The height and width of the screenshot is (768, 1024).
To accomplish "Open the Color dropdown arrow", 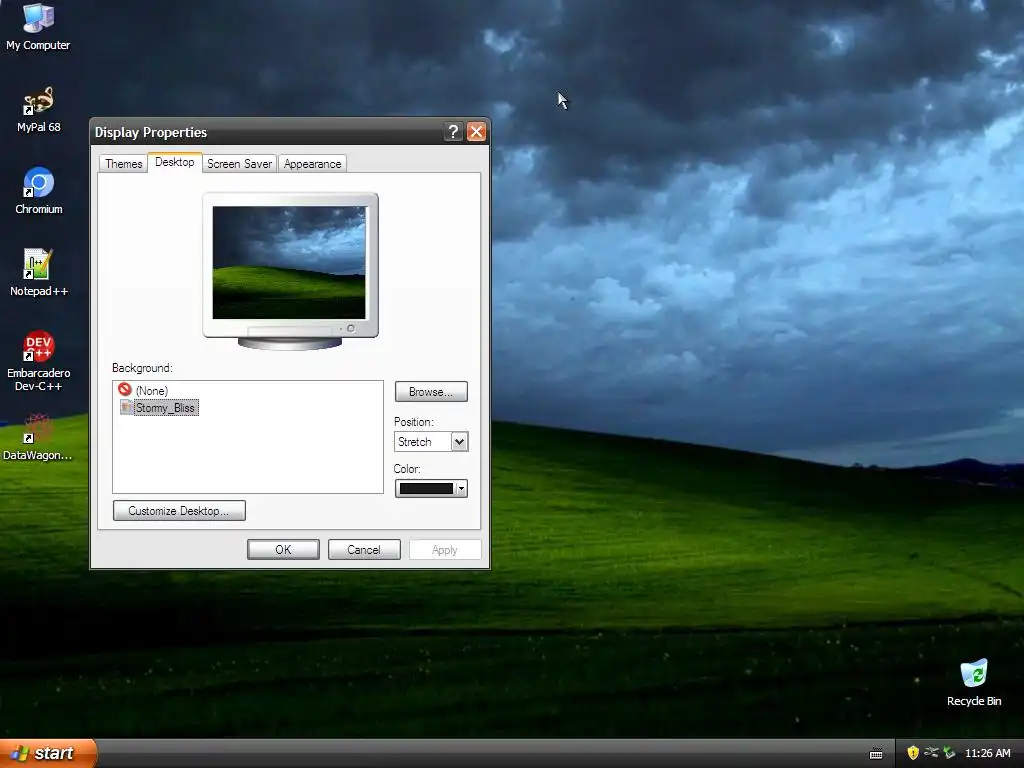I will 462,488.
